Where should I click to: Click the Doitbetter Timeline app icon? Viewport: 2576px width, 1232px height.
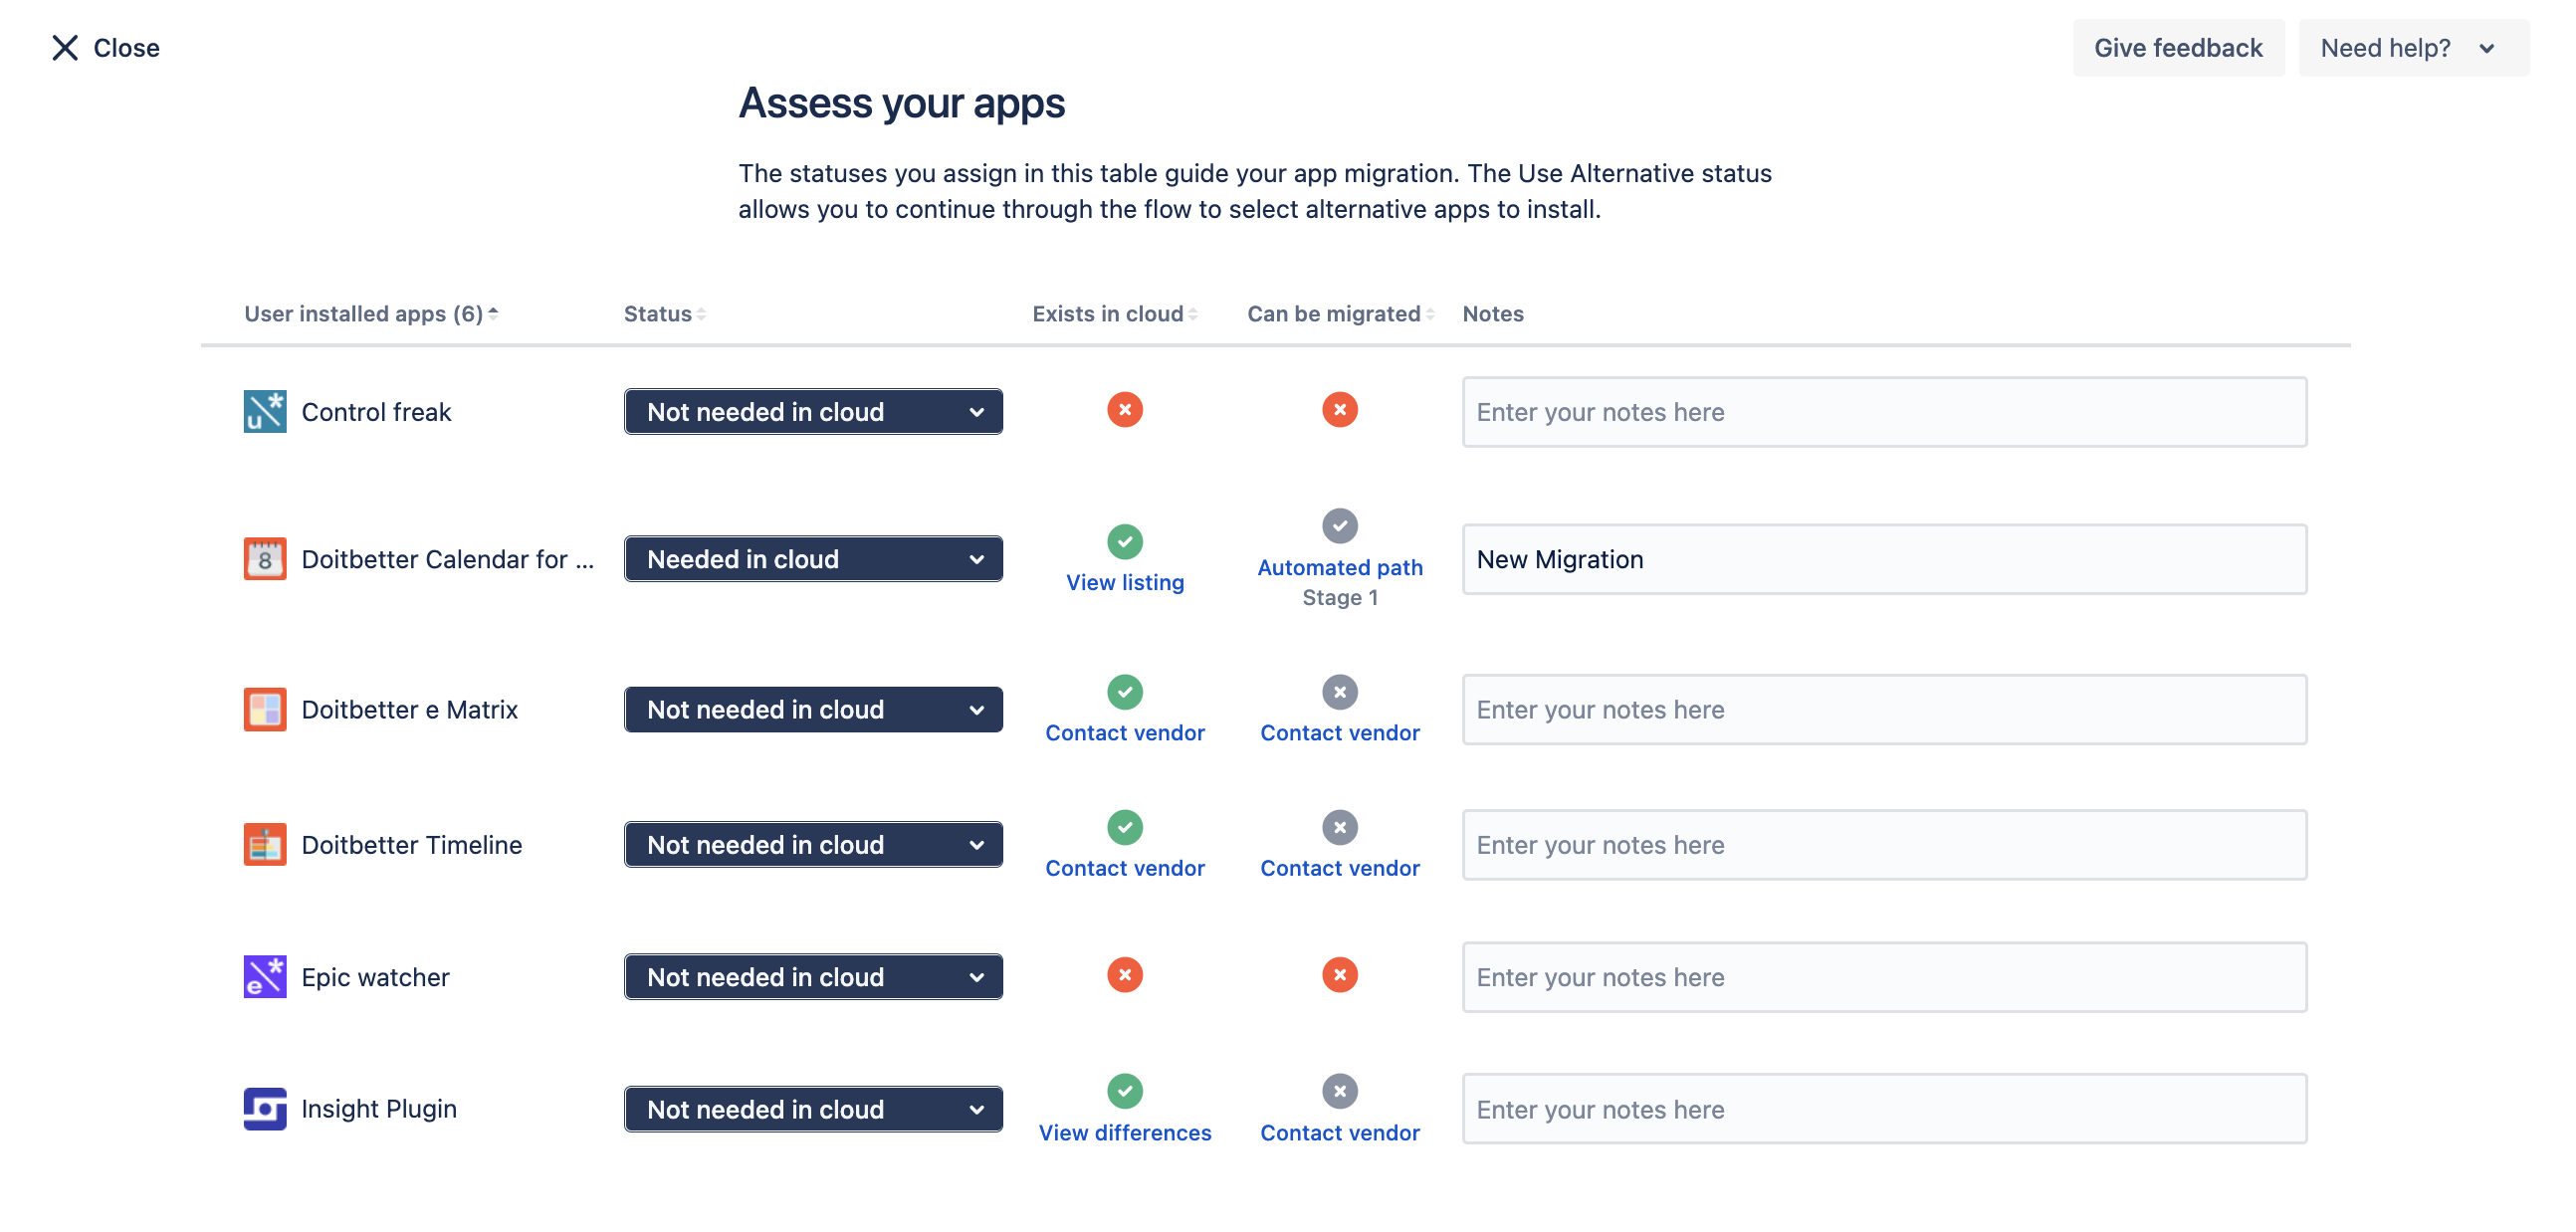tap(264, 844)
